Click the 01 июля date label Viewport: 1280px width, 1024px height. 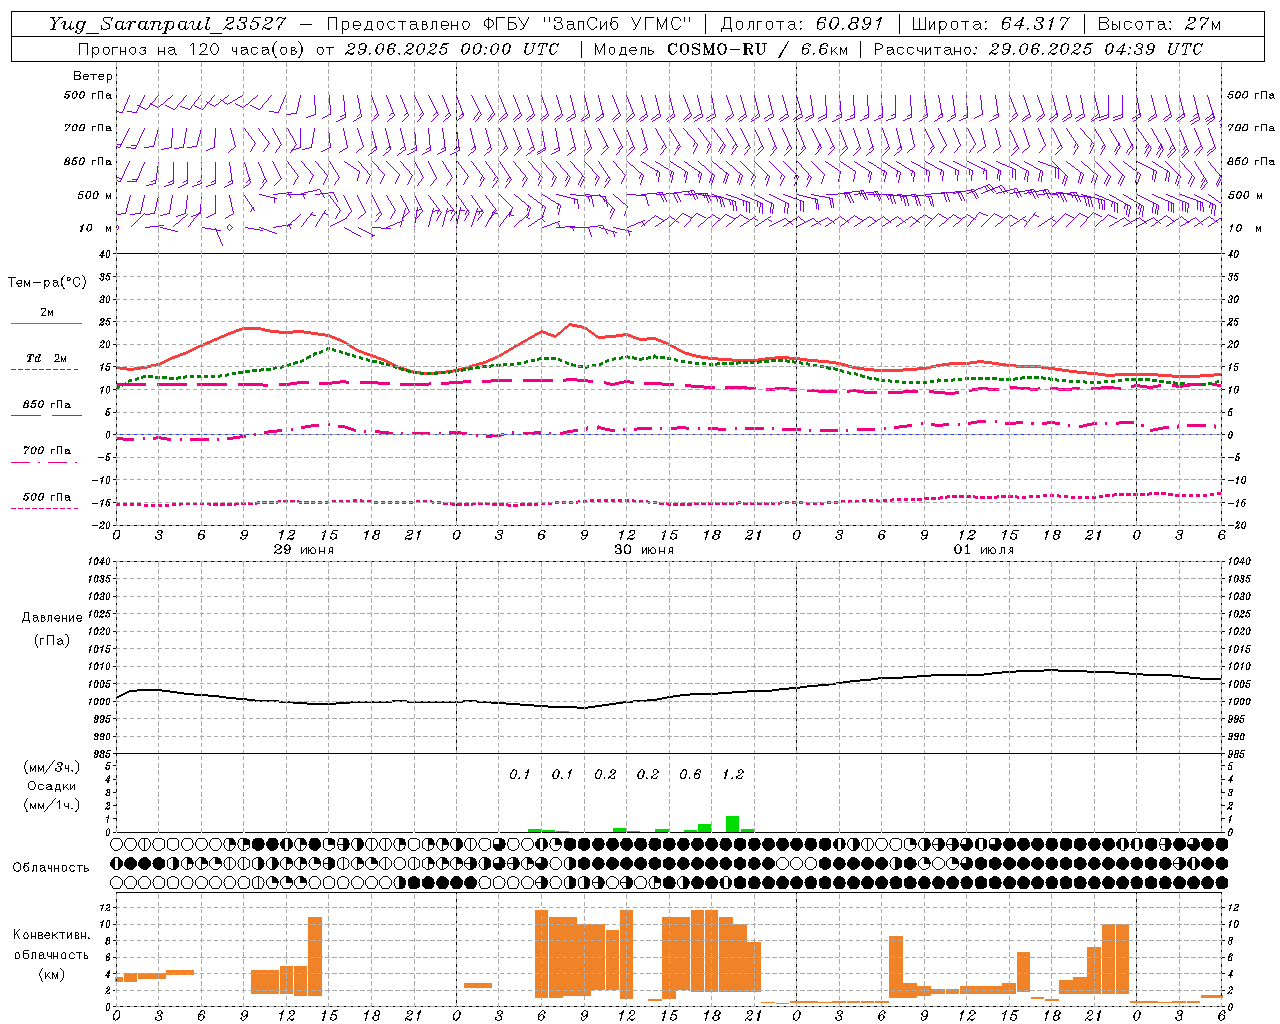point(984,550)
